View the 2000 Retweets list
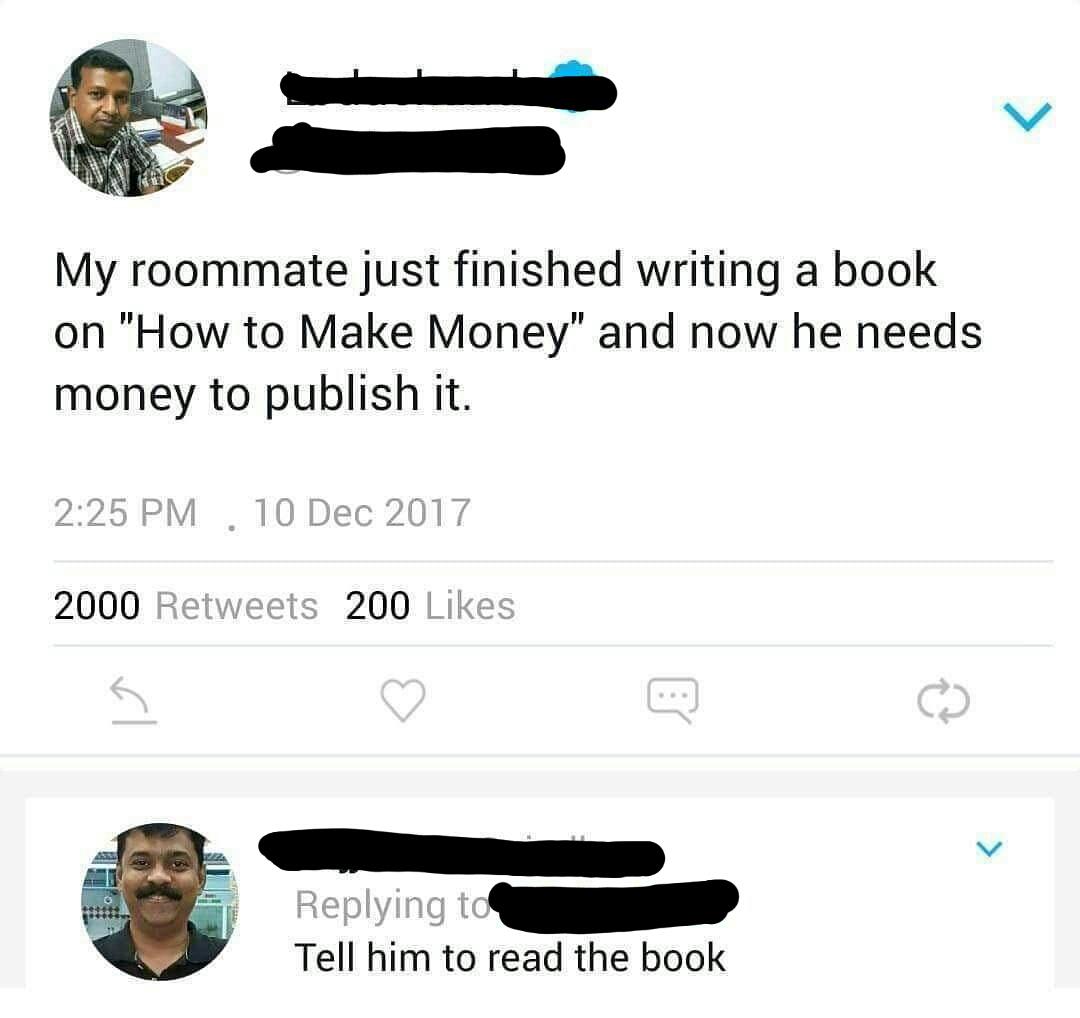1080x1018 pixels. click(x=185, y=606)
